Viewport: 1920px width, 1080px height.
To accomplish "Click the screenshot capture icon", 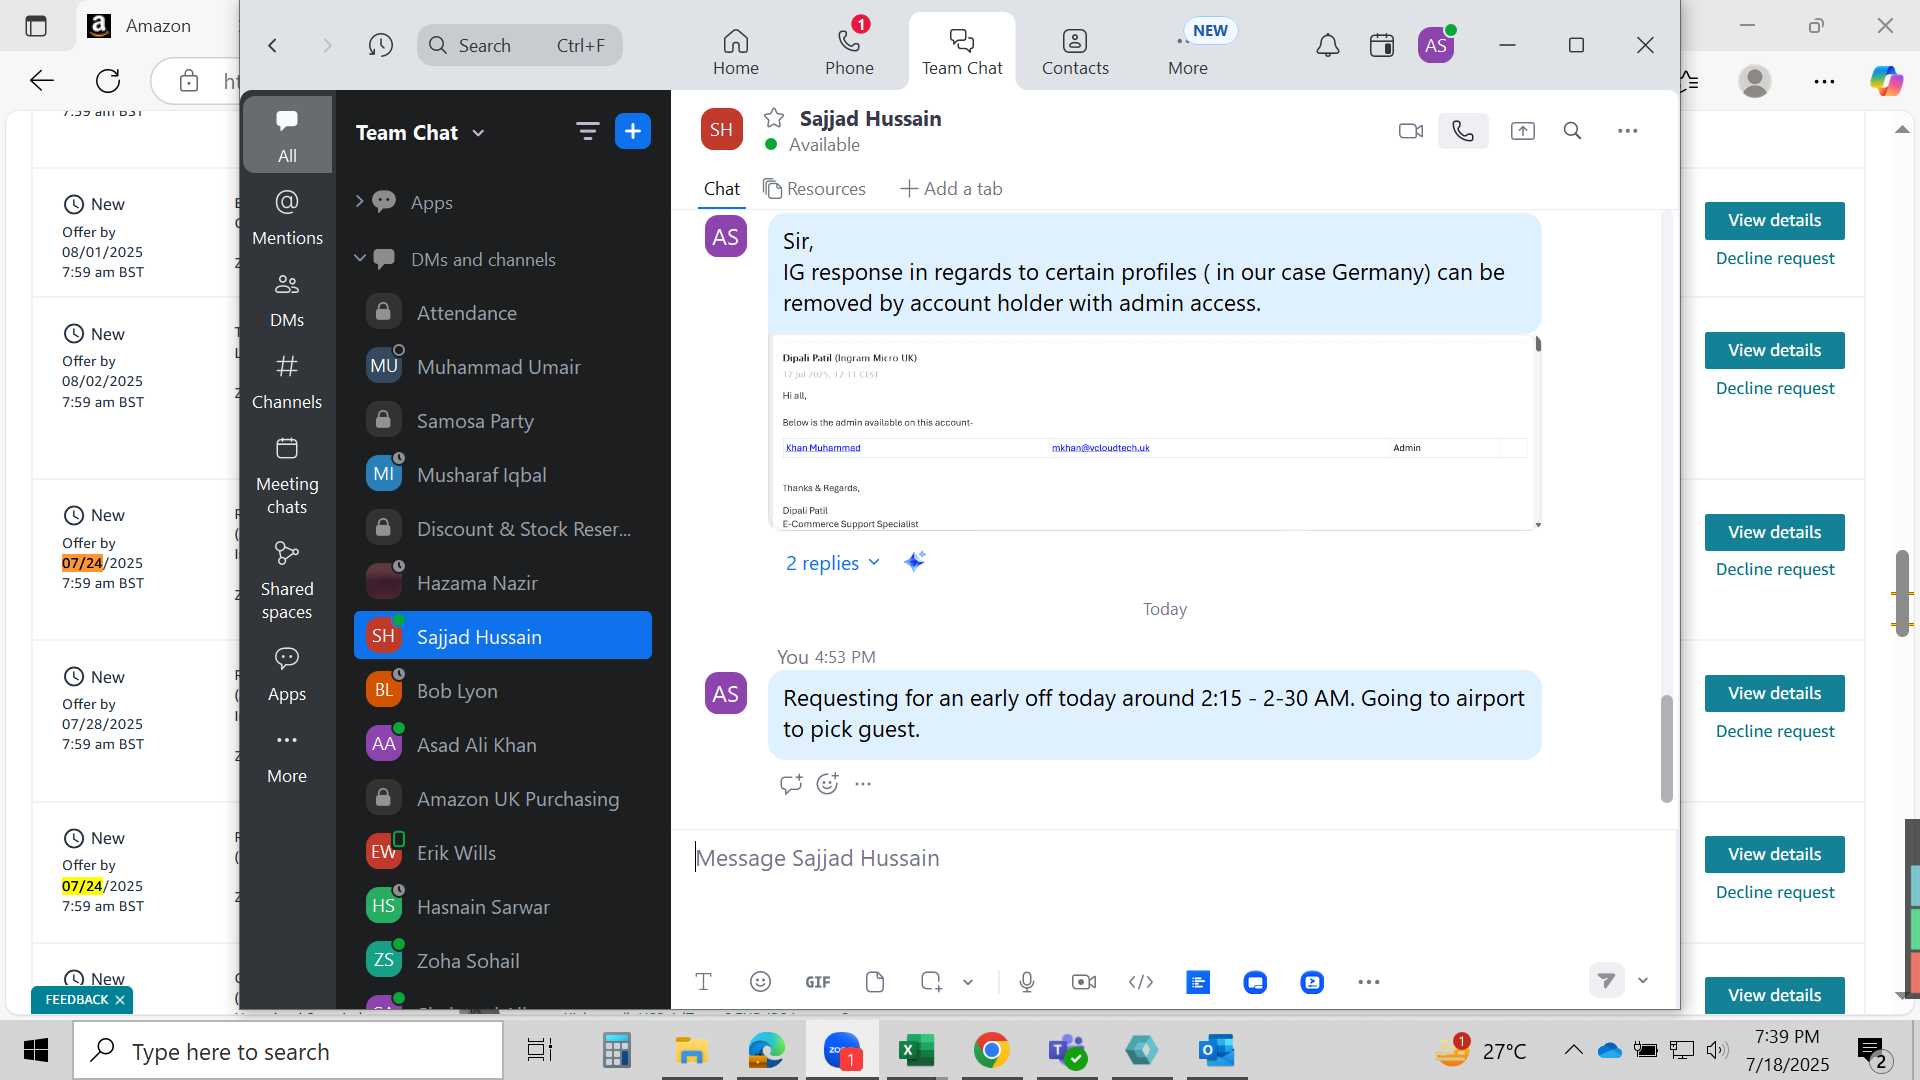I will click(931, 982).
